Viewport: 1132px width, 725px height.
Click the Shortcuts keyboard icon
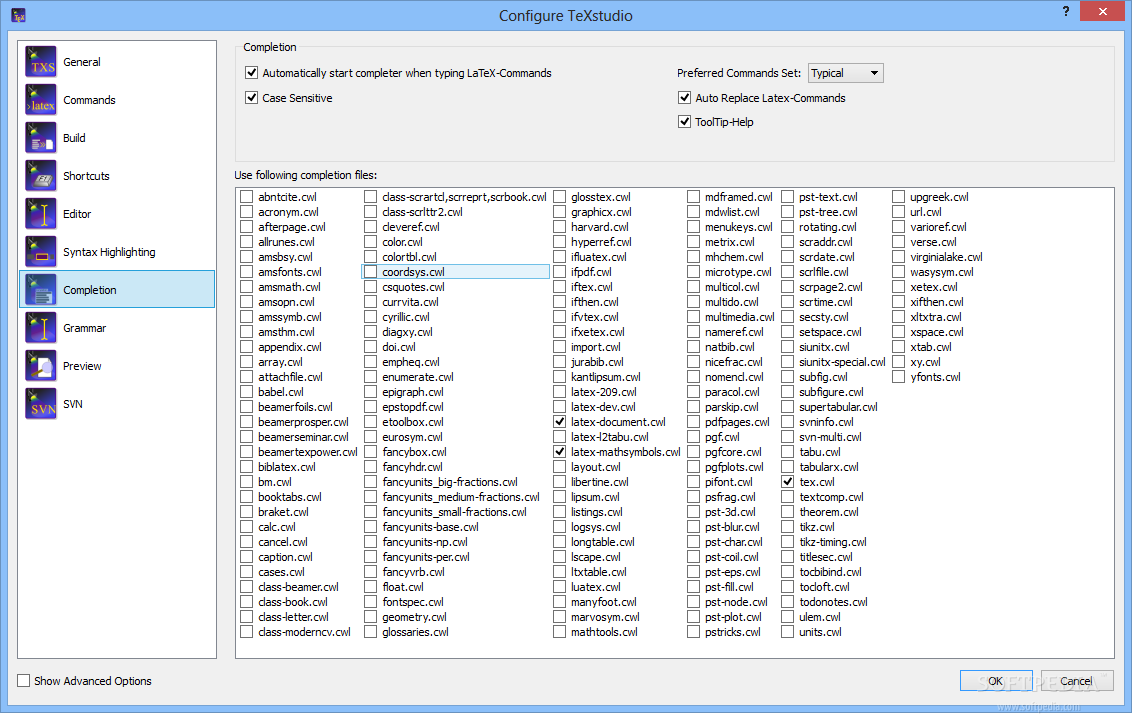point(41,175)
